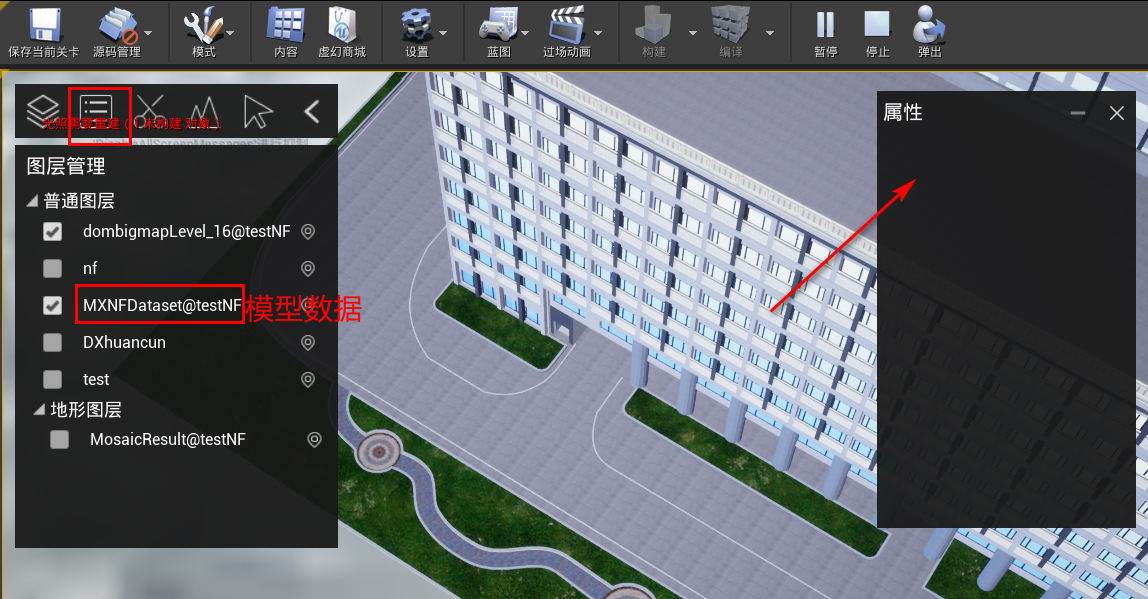The width and height of the screenshot is (1148, 599).
Task: Open 设置 dropdown arrow
Action: 443,33
